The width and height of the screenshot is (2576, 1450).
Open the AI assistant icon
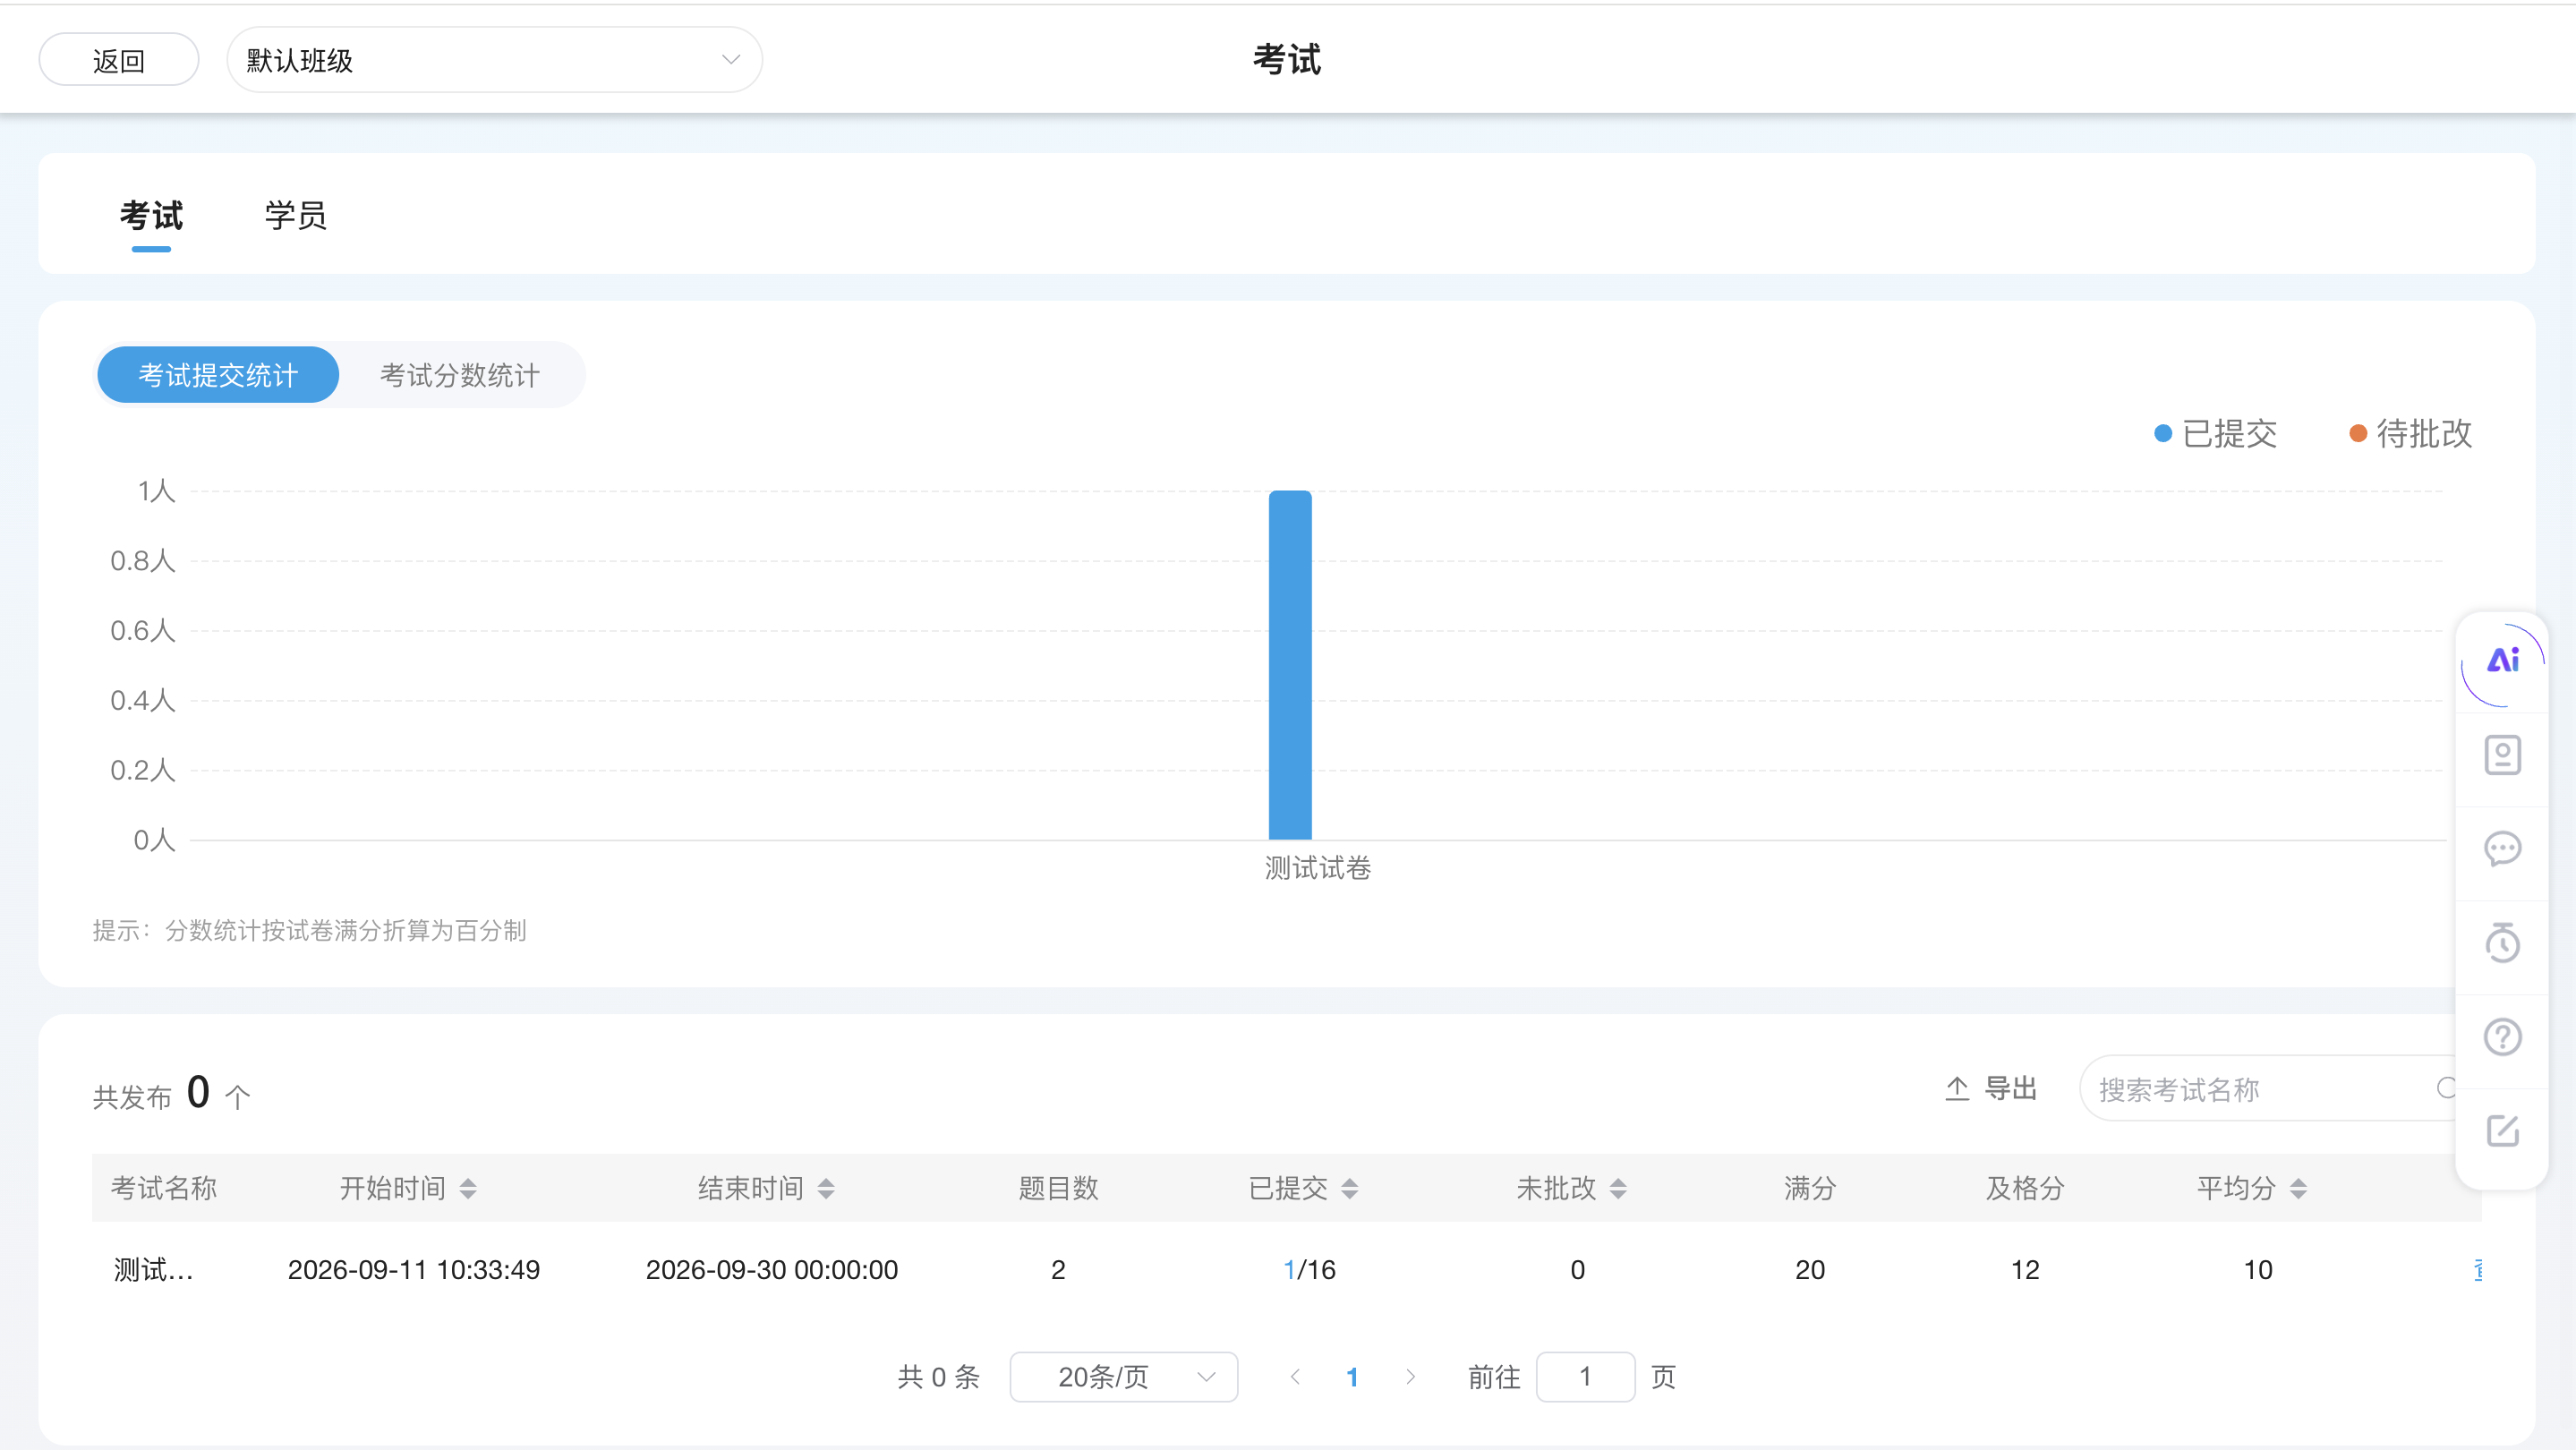pos(2502,661)
